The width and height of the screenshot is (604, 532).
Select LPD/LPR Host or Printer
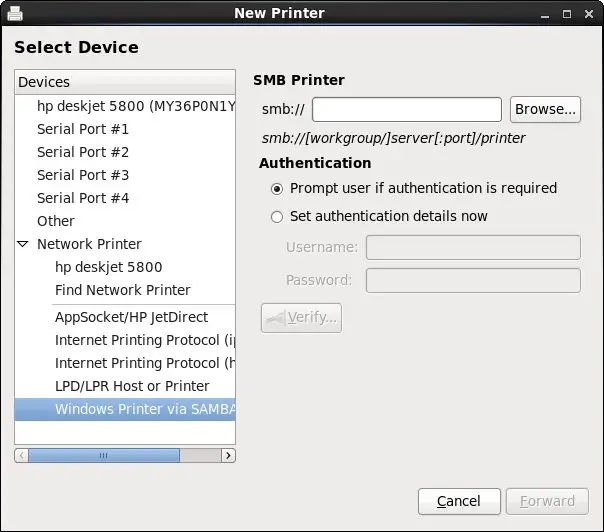132,386
